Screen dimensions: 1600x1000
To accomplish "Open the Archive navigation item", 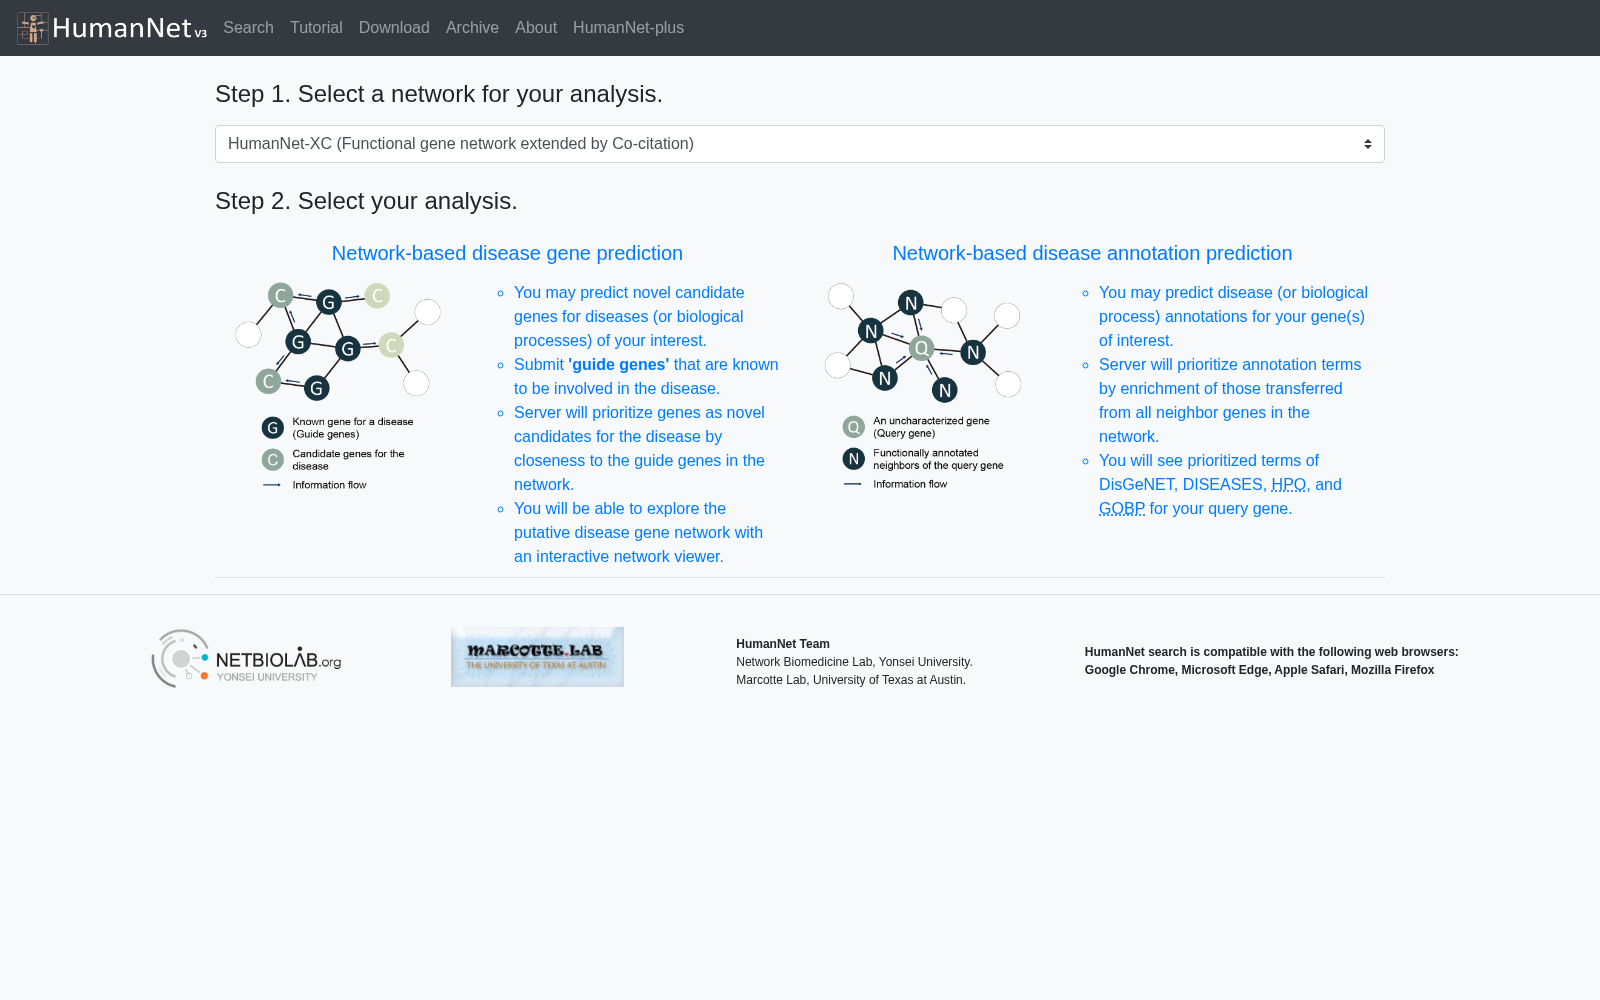I will click(472, 28).
